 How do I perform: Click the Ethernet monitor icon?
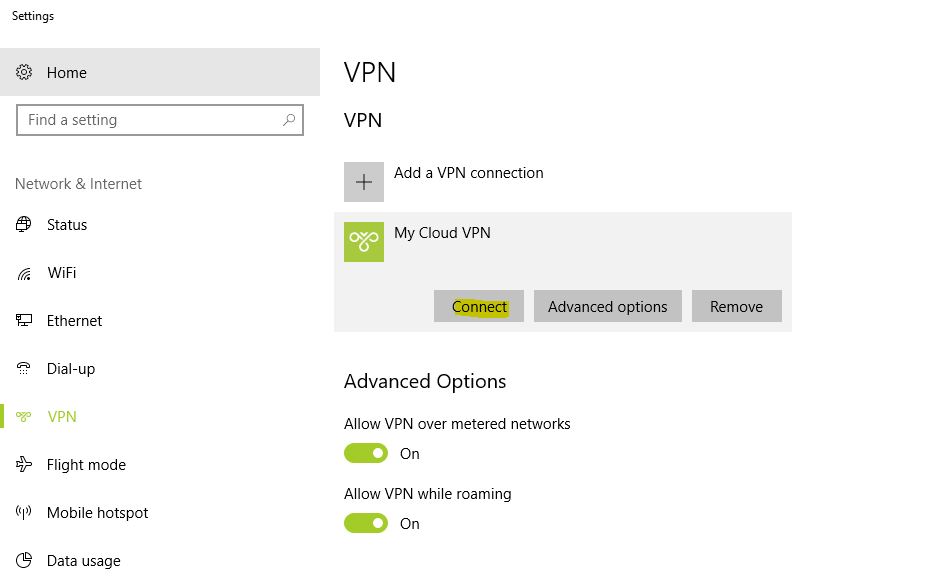tap(23, 320)
